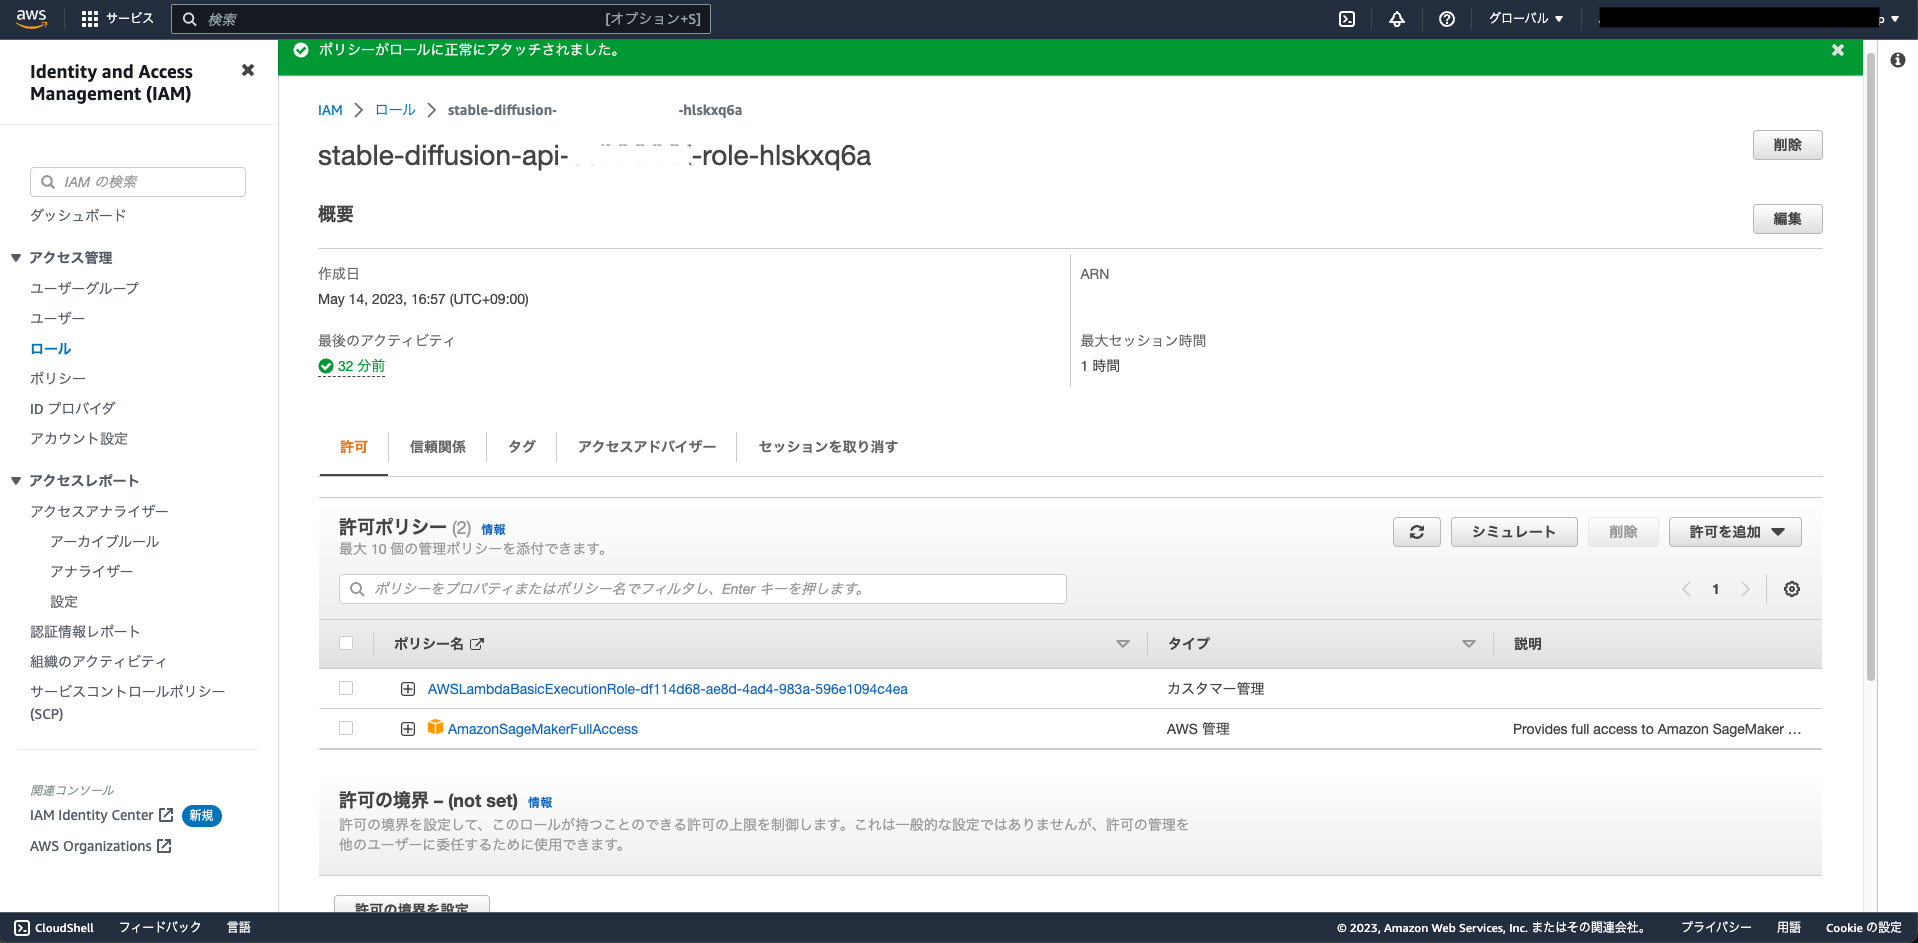Click the シミュレート button
This screenshot has width=1918, height=943.
pyautogui.click(x=1514, y=532)
